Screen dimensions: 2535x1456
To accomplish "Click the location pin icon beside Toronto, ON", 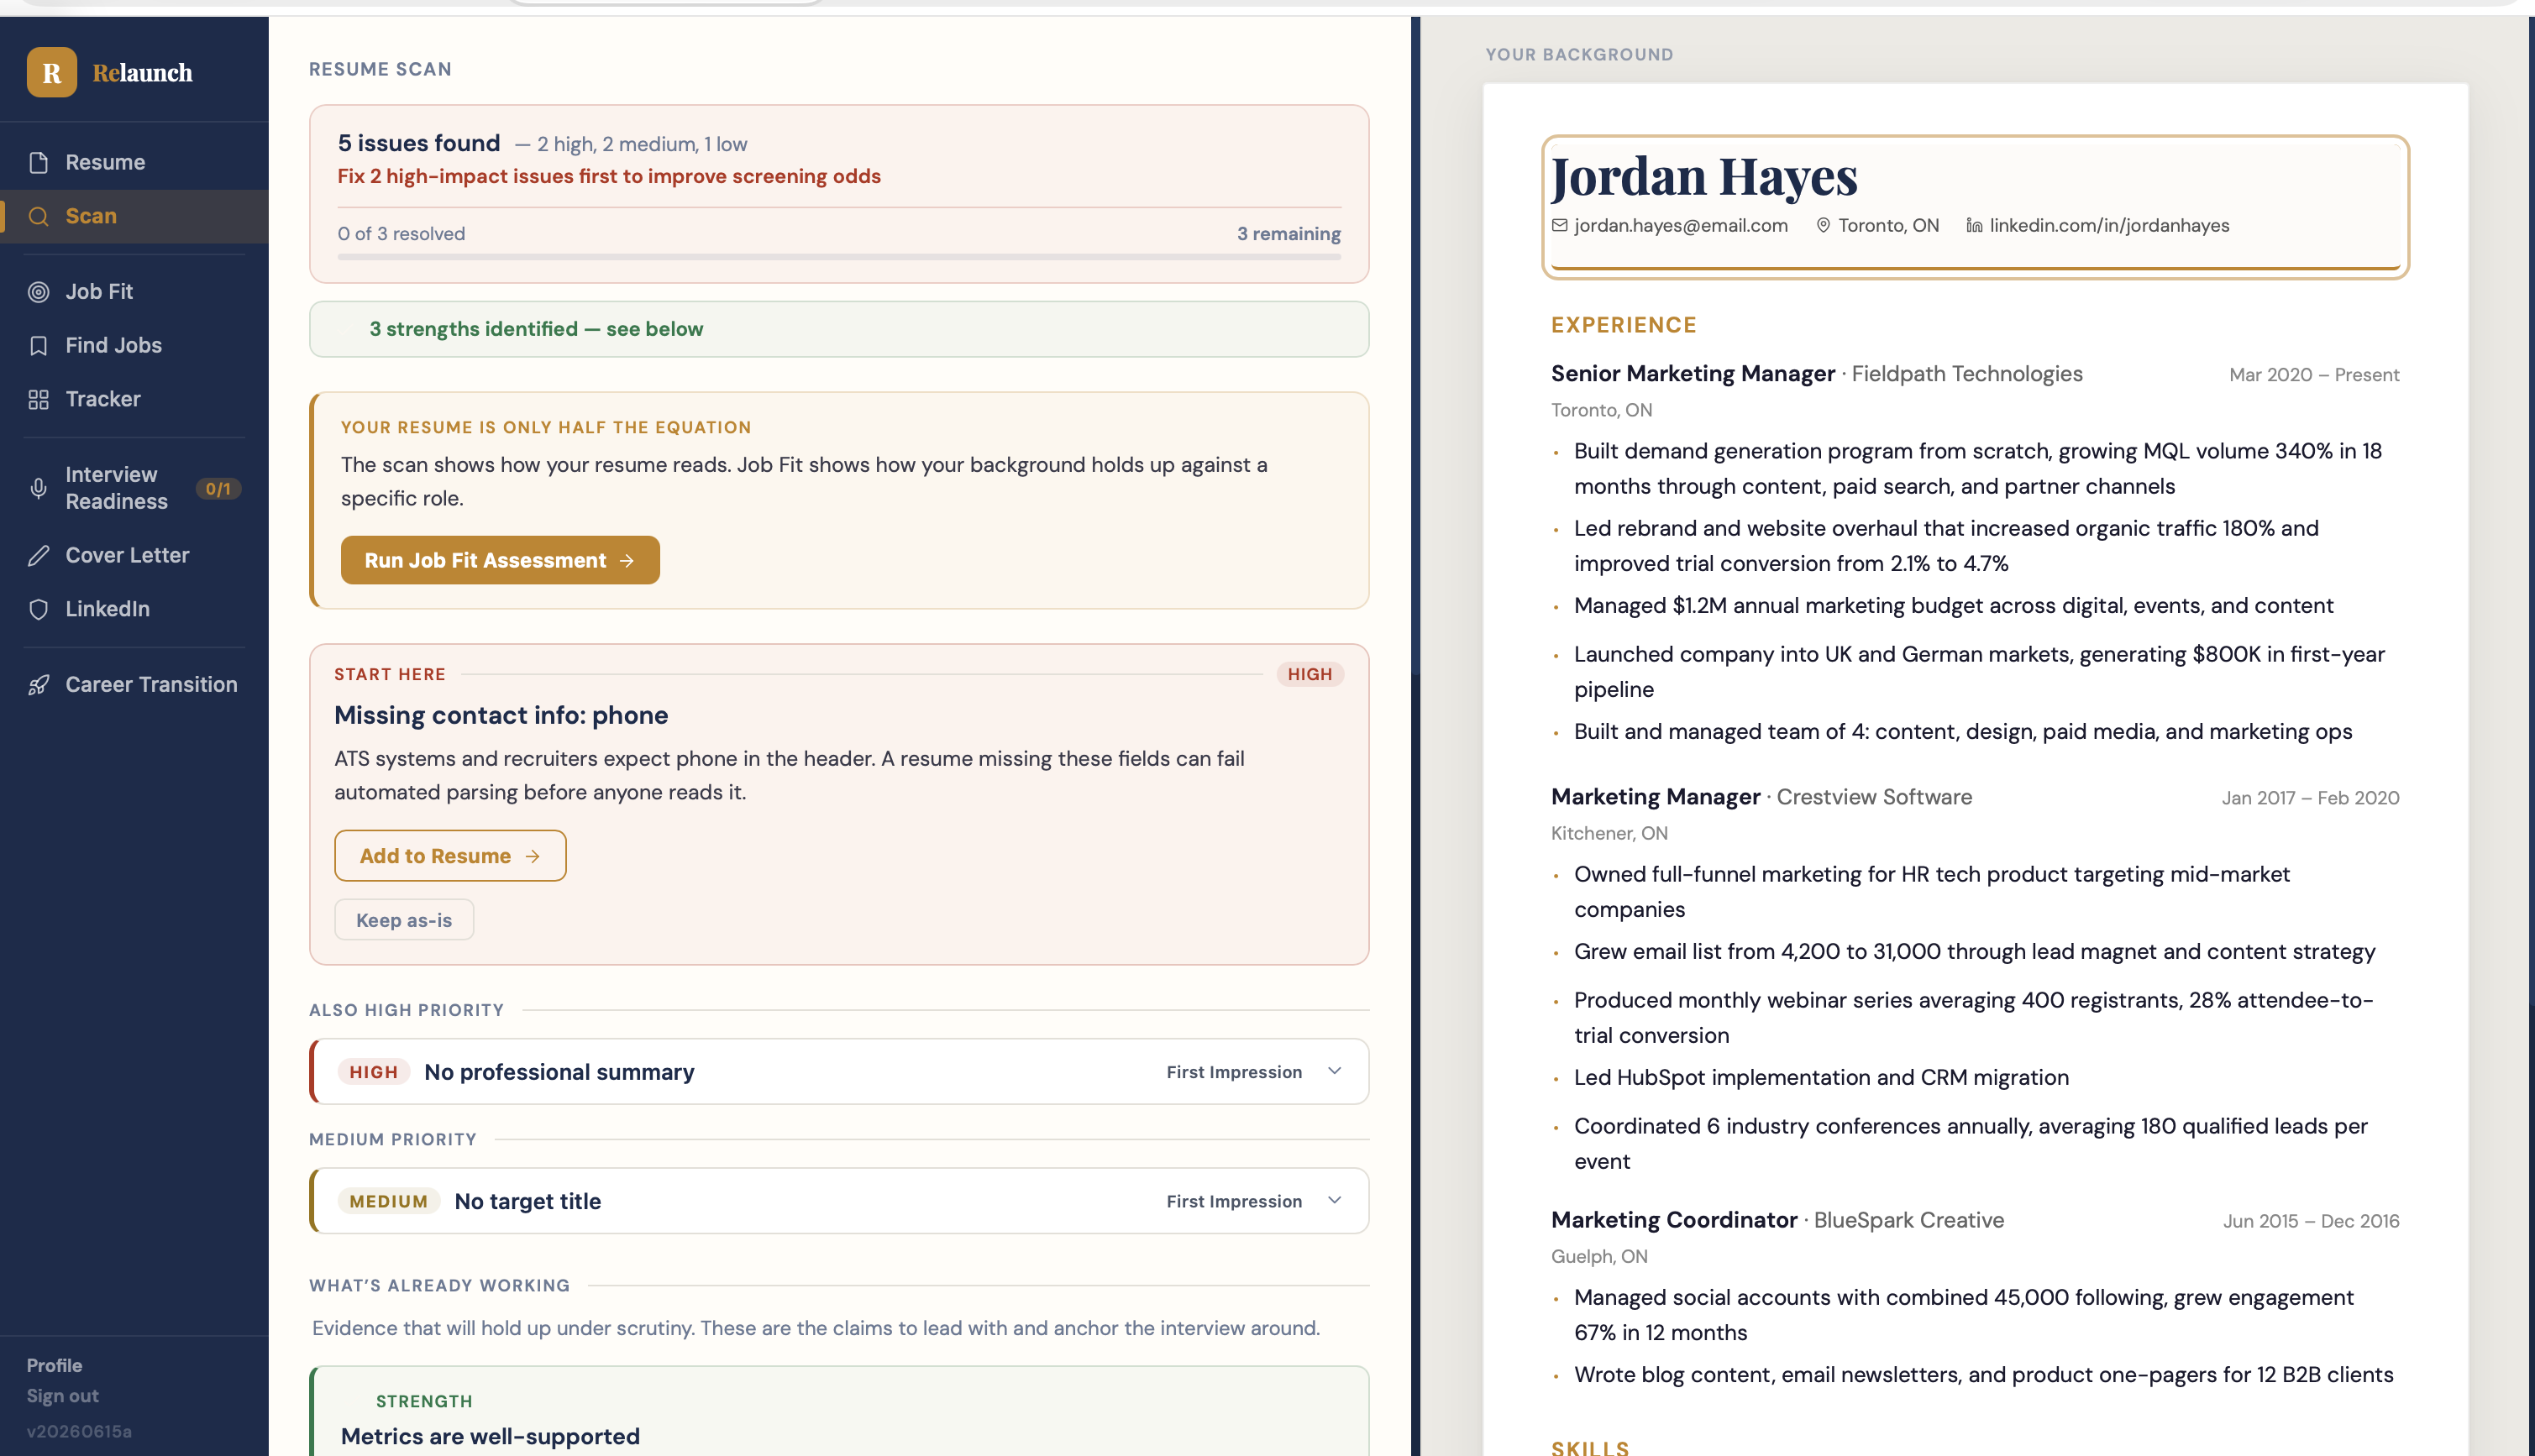I will [x=1823, y=225].
